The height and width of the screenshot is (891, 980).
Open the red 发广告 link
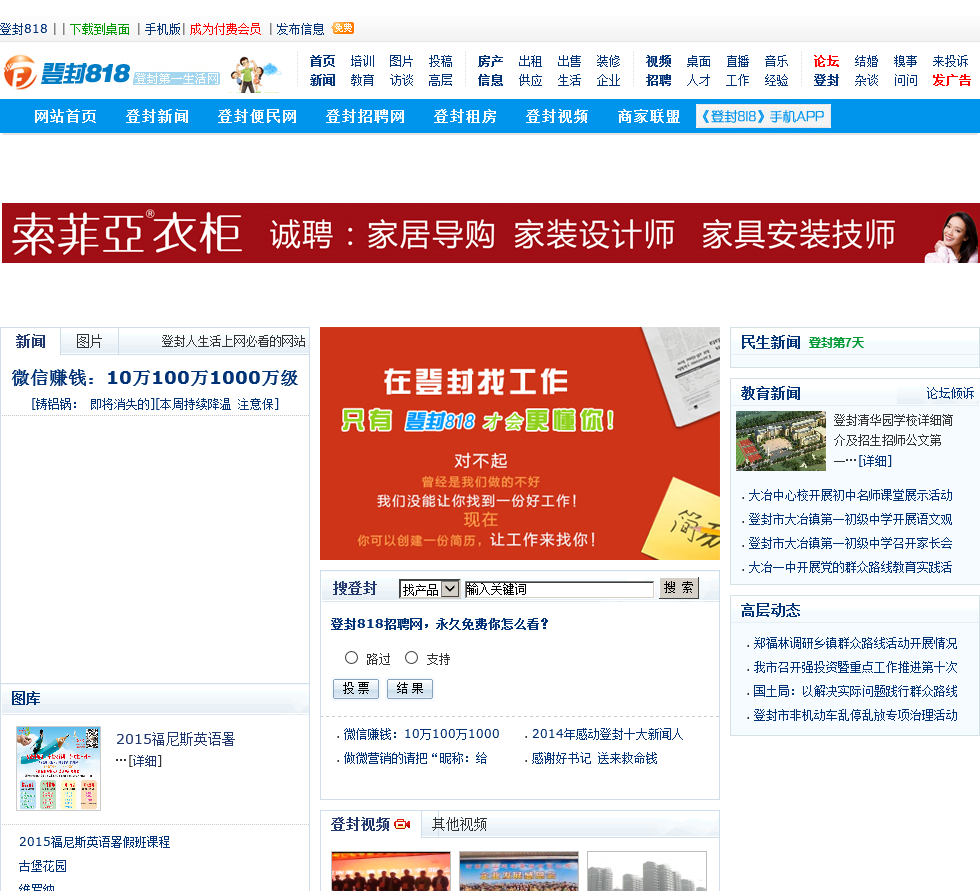(x=951, y=81)
